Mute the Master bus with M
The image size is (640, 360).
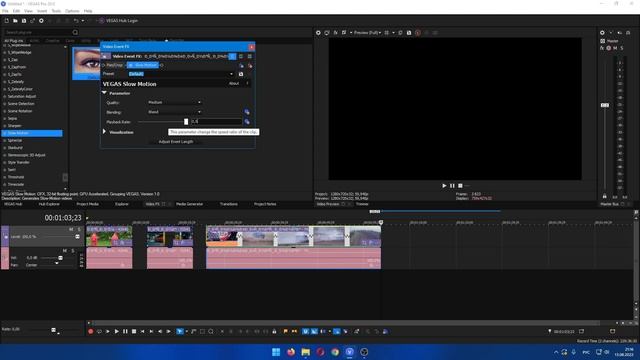pos(615,48)
